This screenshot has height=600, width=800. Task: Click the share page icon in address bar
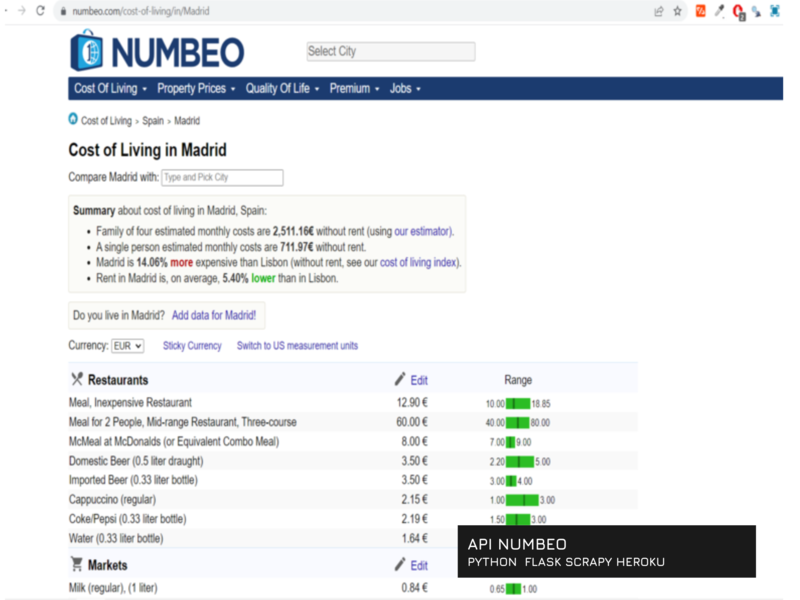[x=659, y=11]
